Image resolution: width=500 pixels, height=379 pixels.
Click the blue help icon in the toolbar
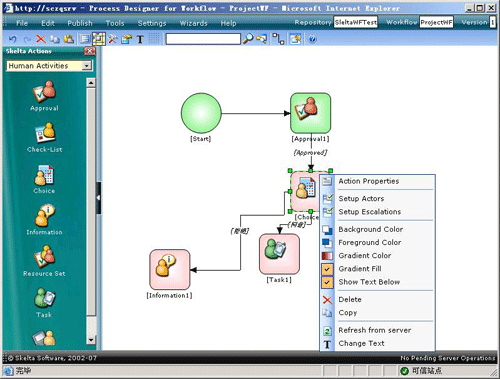click(312, 39)
